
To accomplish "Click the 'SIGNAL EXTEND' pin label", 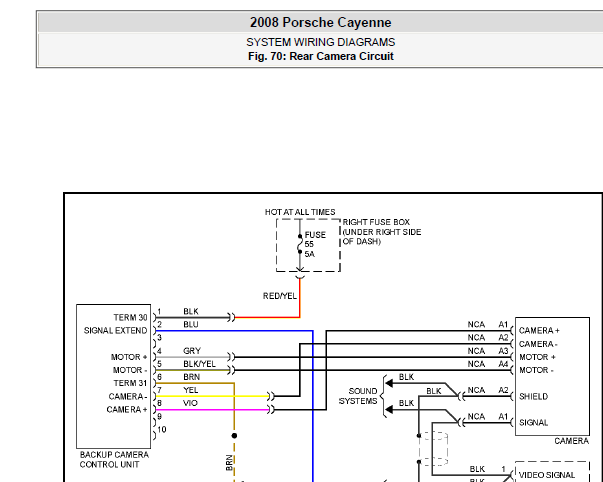I will [x=115, y=330].
